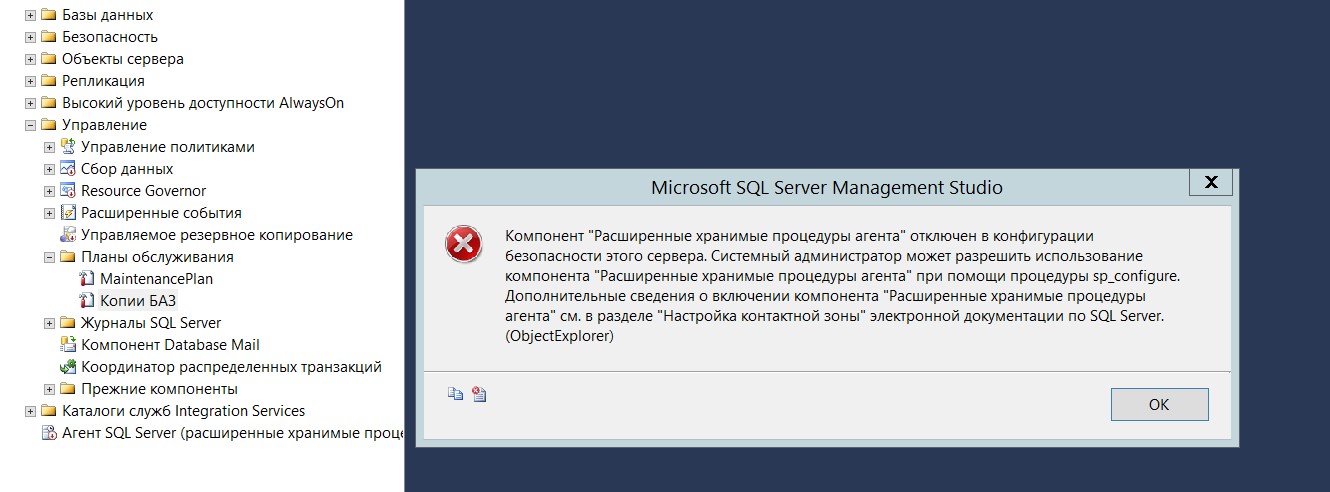Click the Базы данных folder icon
Image resolution: width=1330 pixels, height=492 pixels.
coord(48,15)
